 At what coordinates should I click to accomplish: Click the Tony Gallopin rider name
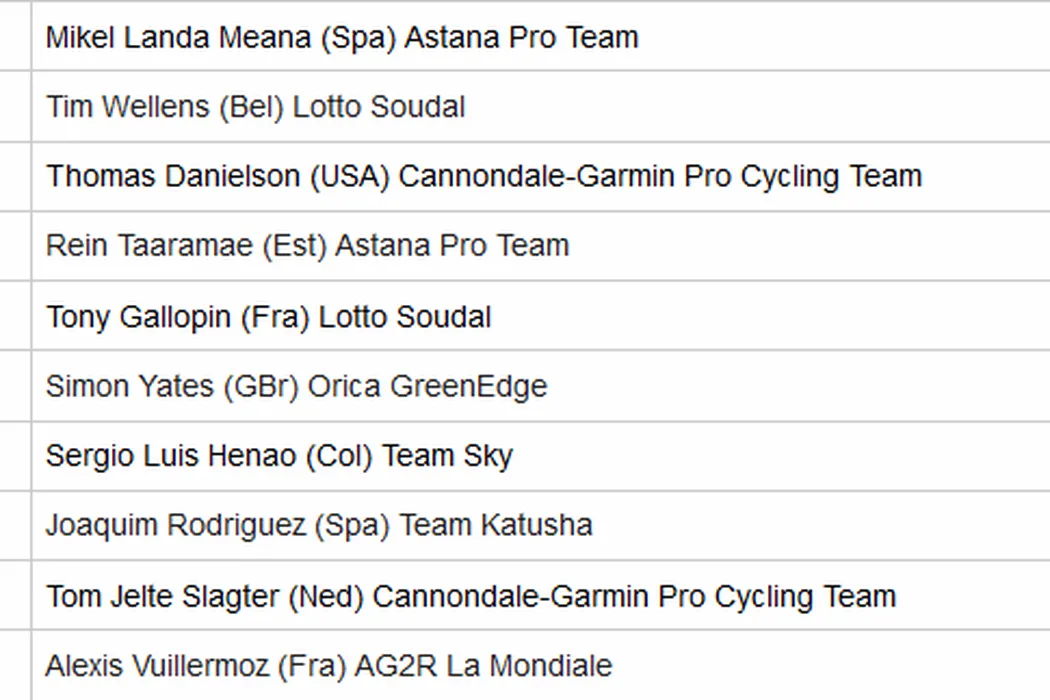(137, 317)
